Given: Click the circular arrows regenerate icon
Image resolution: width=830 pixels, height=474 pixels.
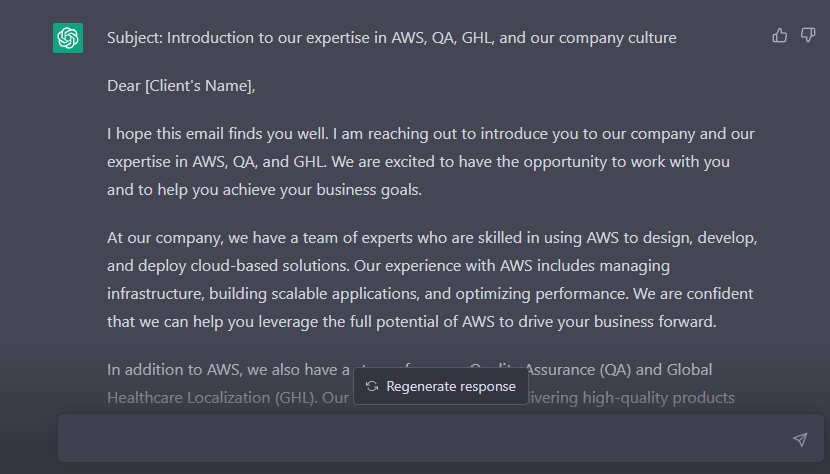Looking at the screenshot, I should [x=372, y=386].
